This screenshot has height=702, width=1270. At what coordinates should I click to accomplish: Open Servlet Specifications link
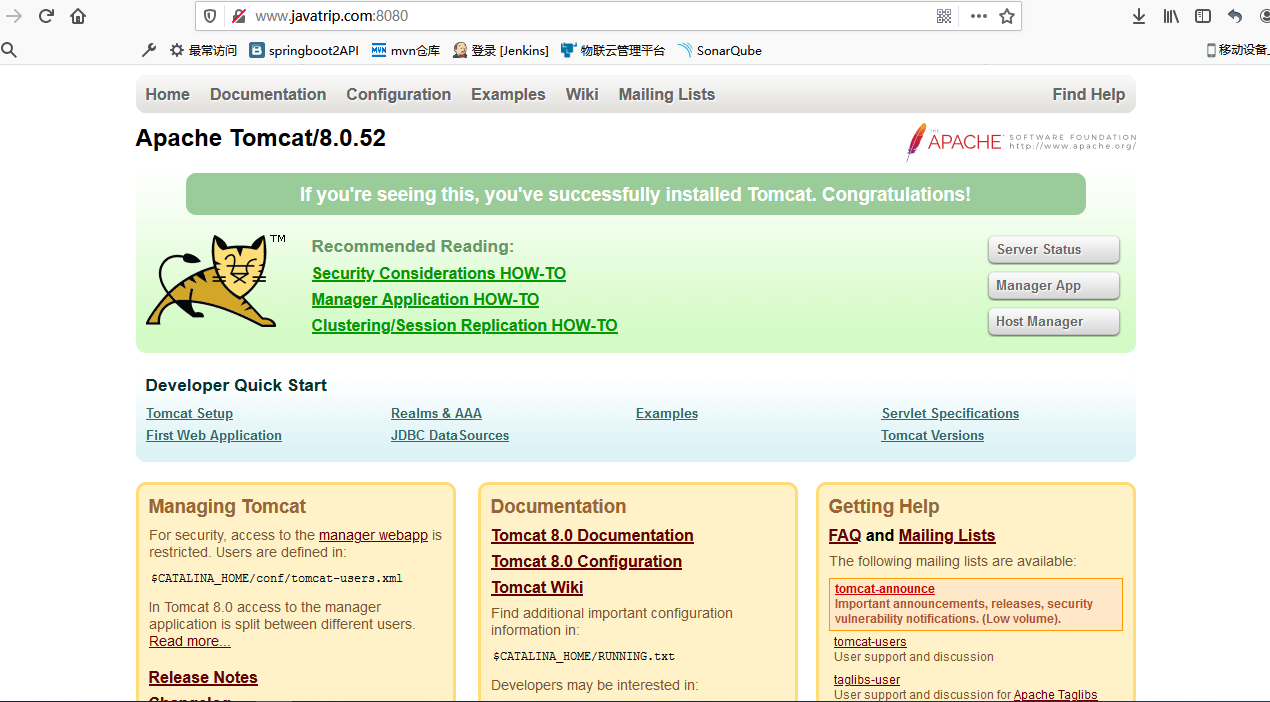tap(950, 413)
